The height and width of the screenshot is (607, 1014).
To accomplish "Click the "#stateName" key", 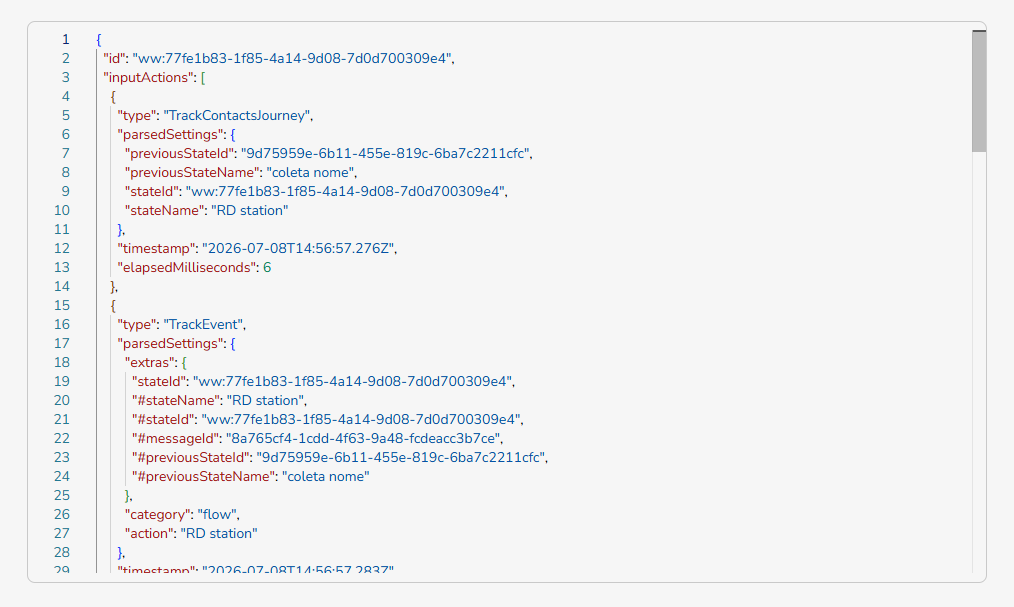I will click(175, 400).
